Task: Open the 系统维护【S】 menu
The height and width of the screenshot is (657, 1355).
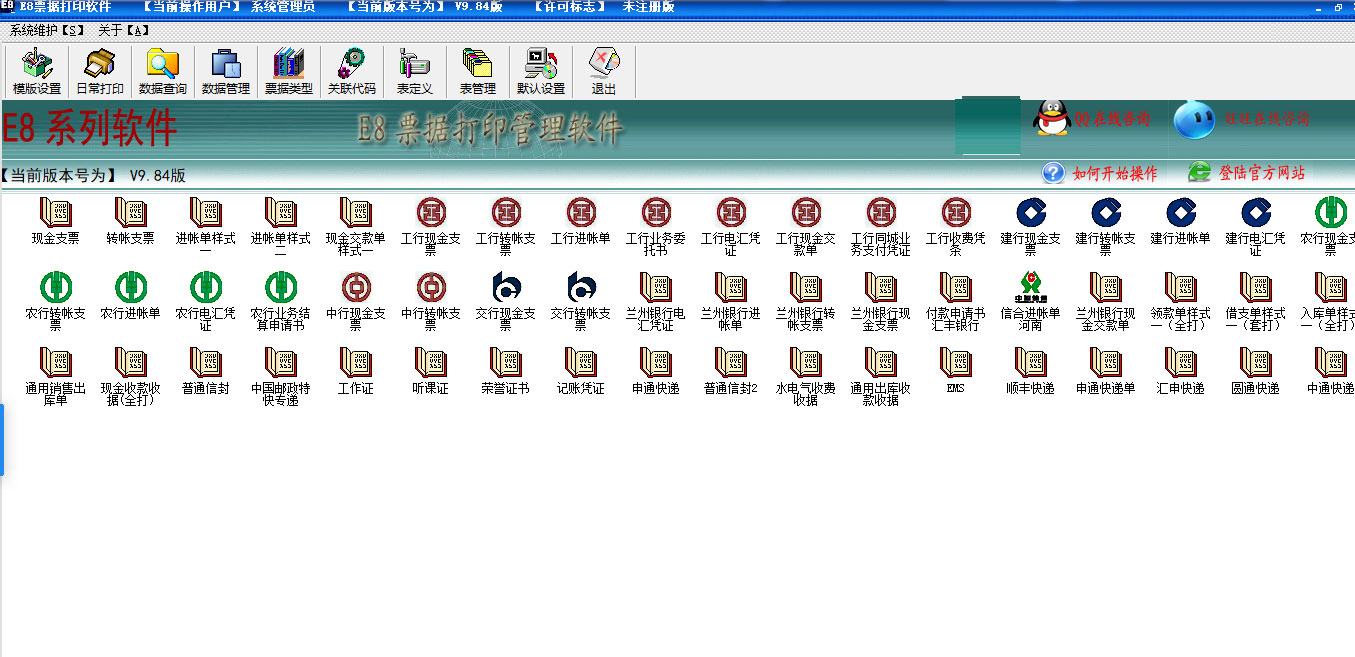Action: 47,30
